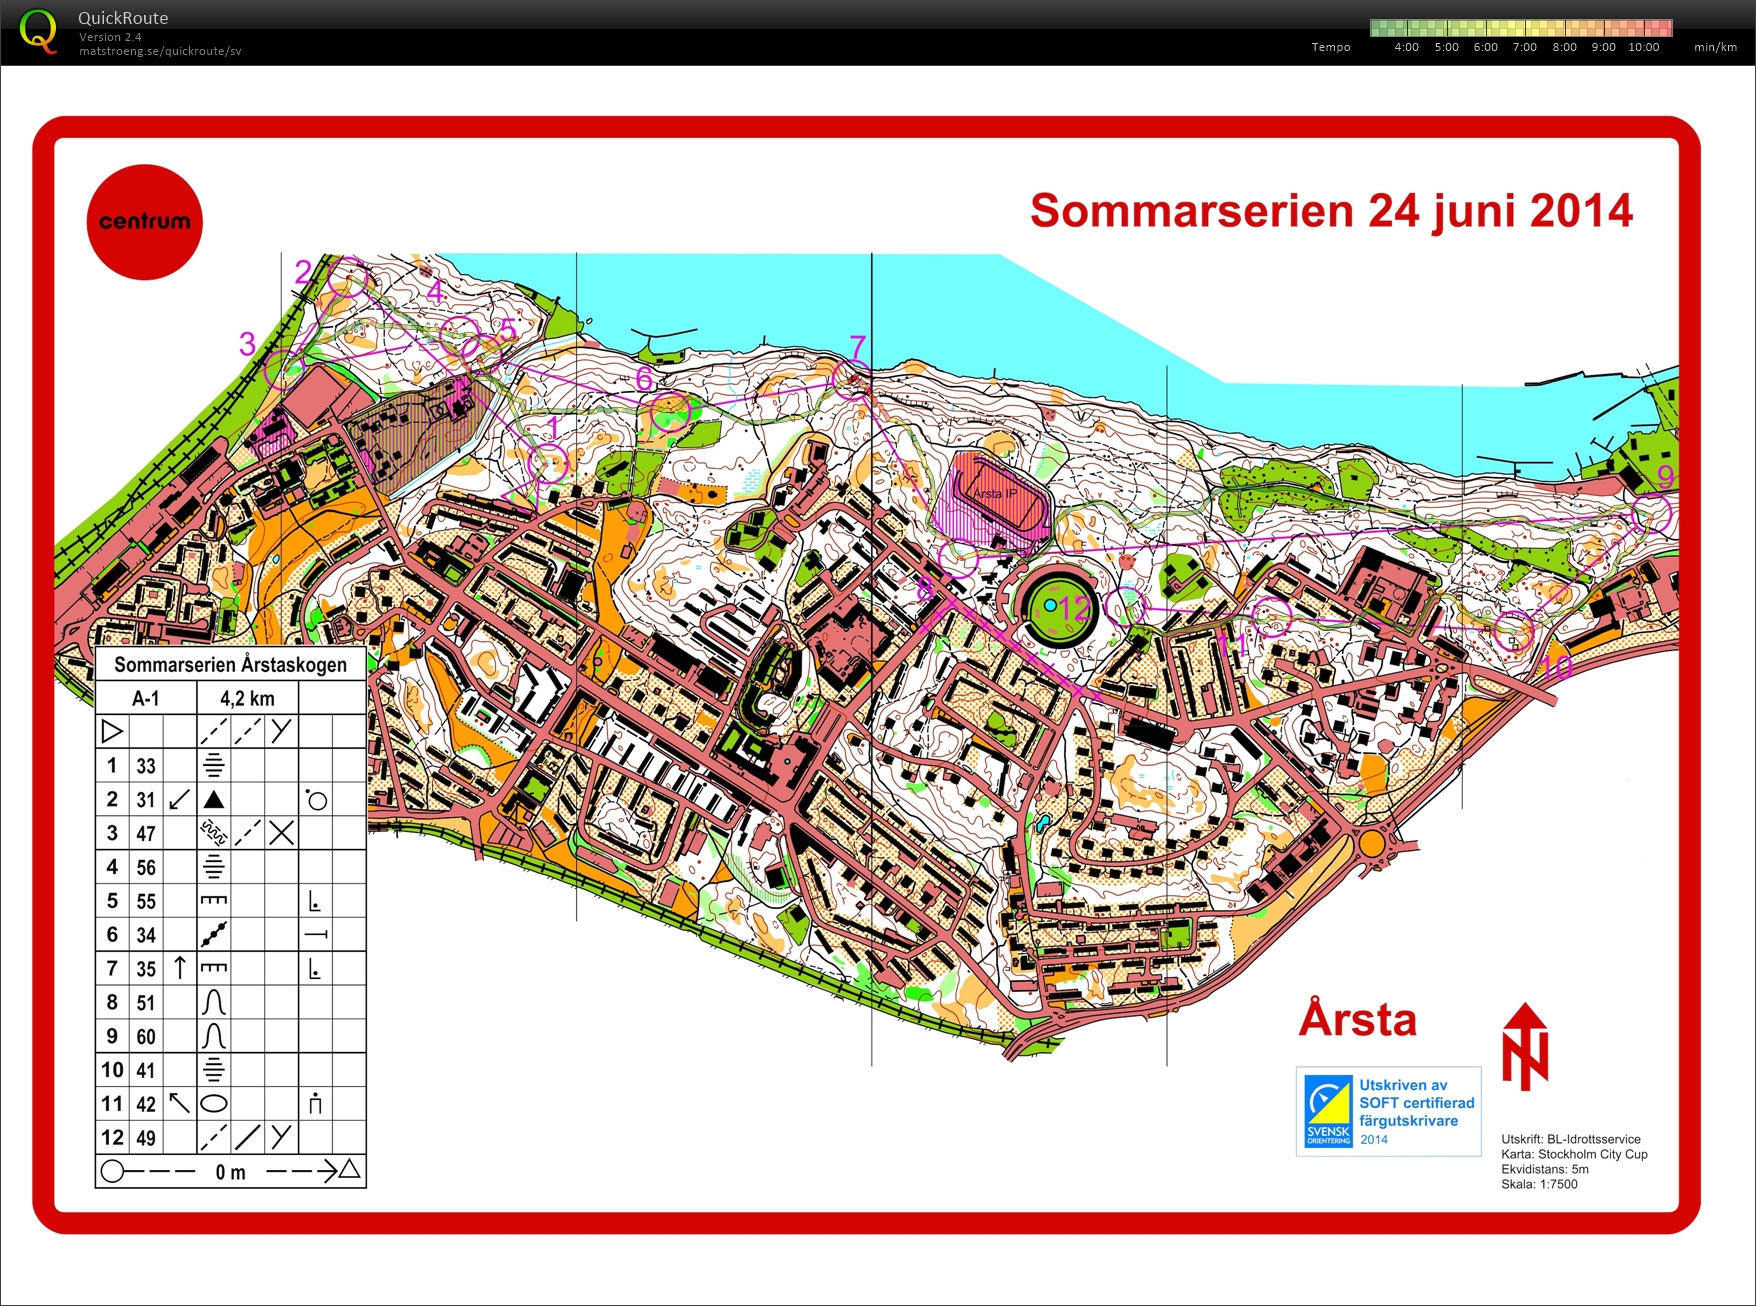The width and height of the screenshot is (1756, 1306).
Task: Click the Version 2.4 label
Action: [x=110, y=37]
